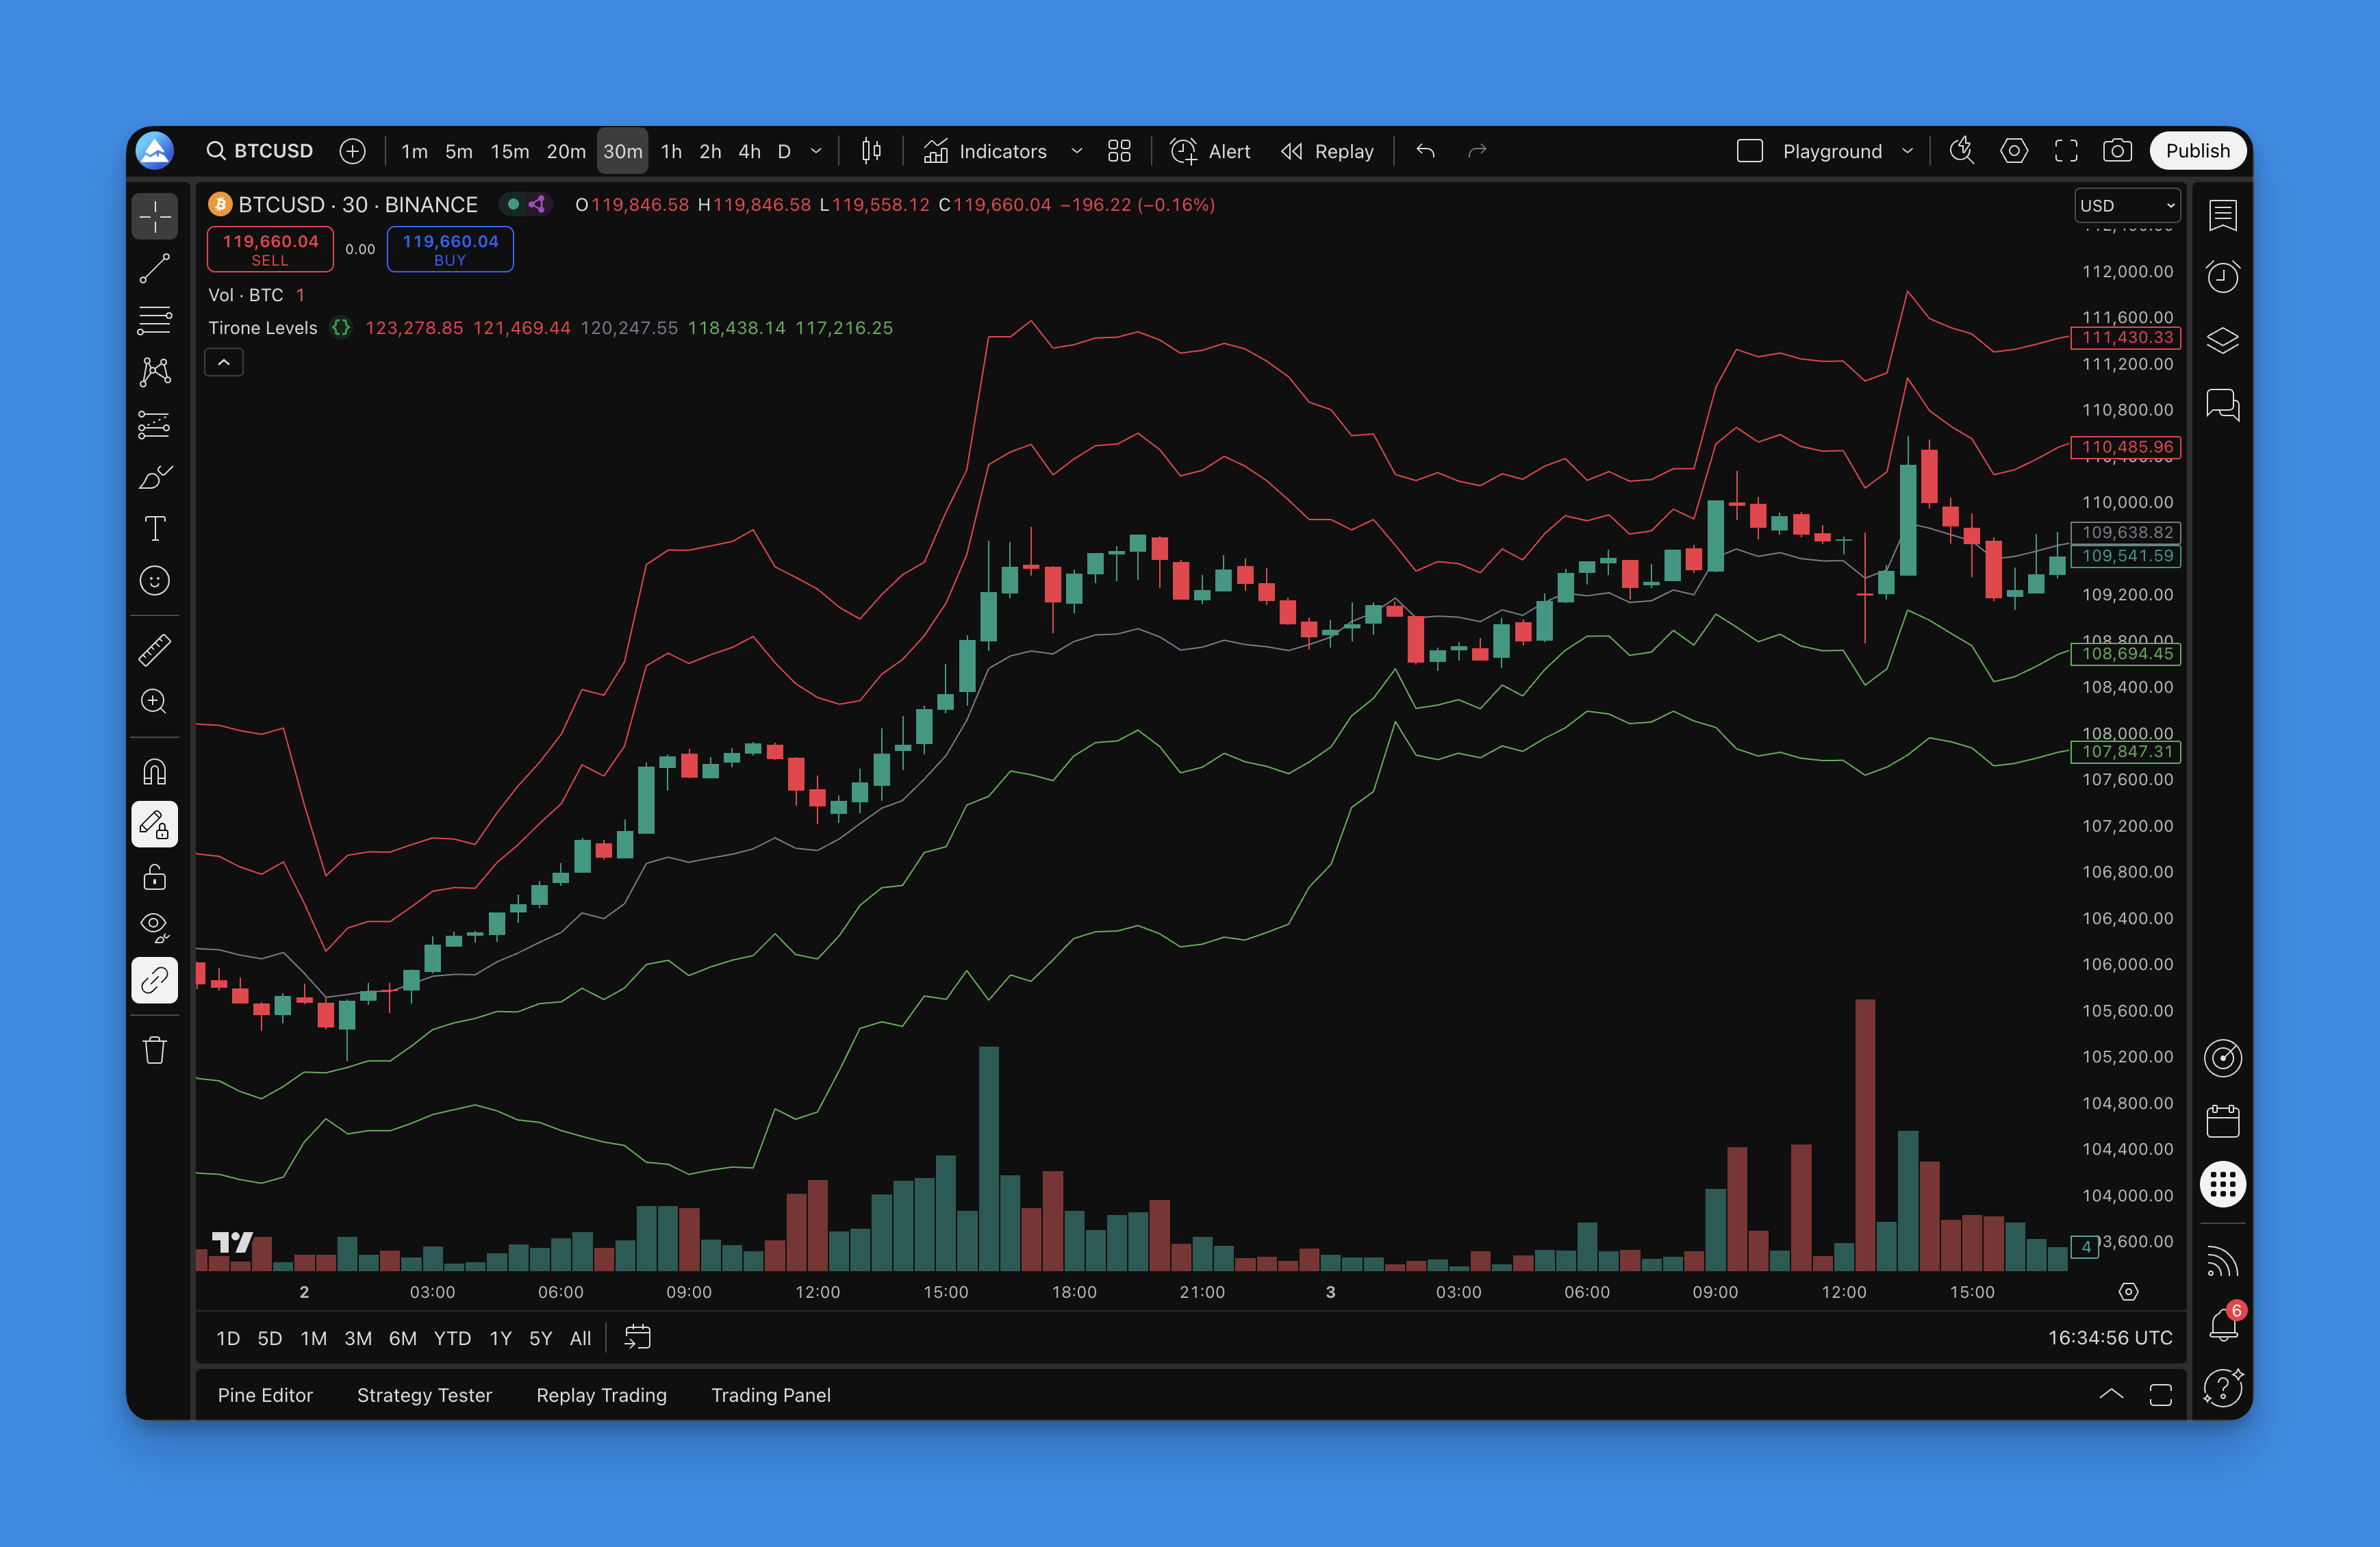Viewport: 2380px width, 1547px height.
Task: Open the Pine Editor tab
Action: (265, 1395)
